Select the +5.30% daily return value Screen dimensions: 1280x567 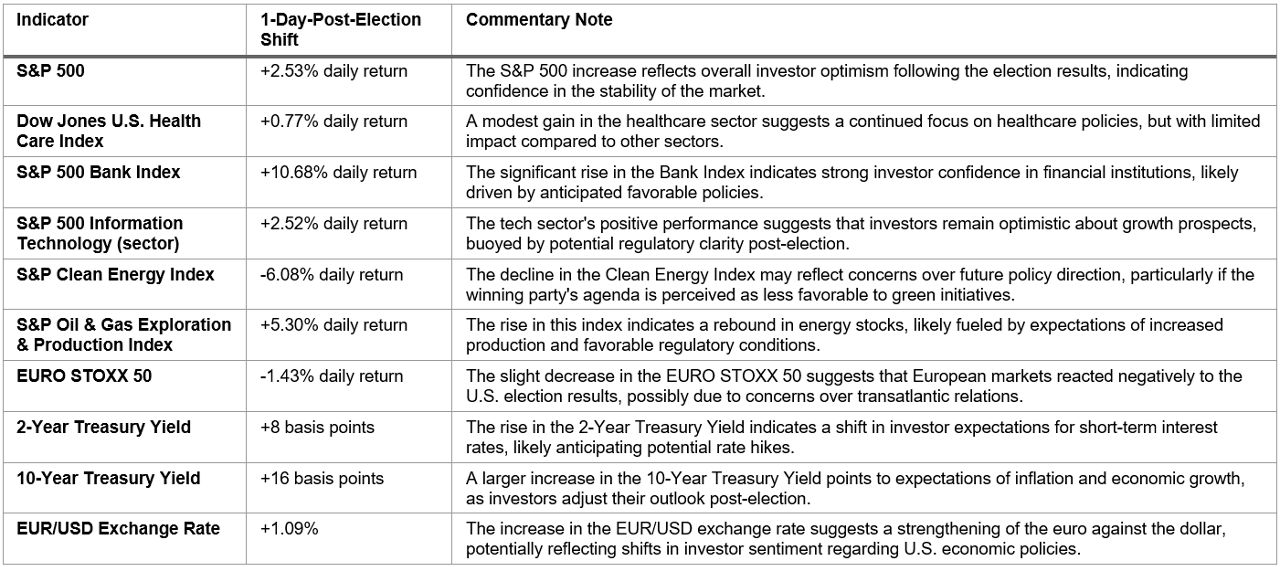point(334,325)
